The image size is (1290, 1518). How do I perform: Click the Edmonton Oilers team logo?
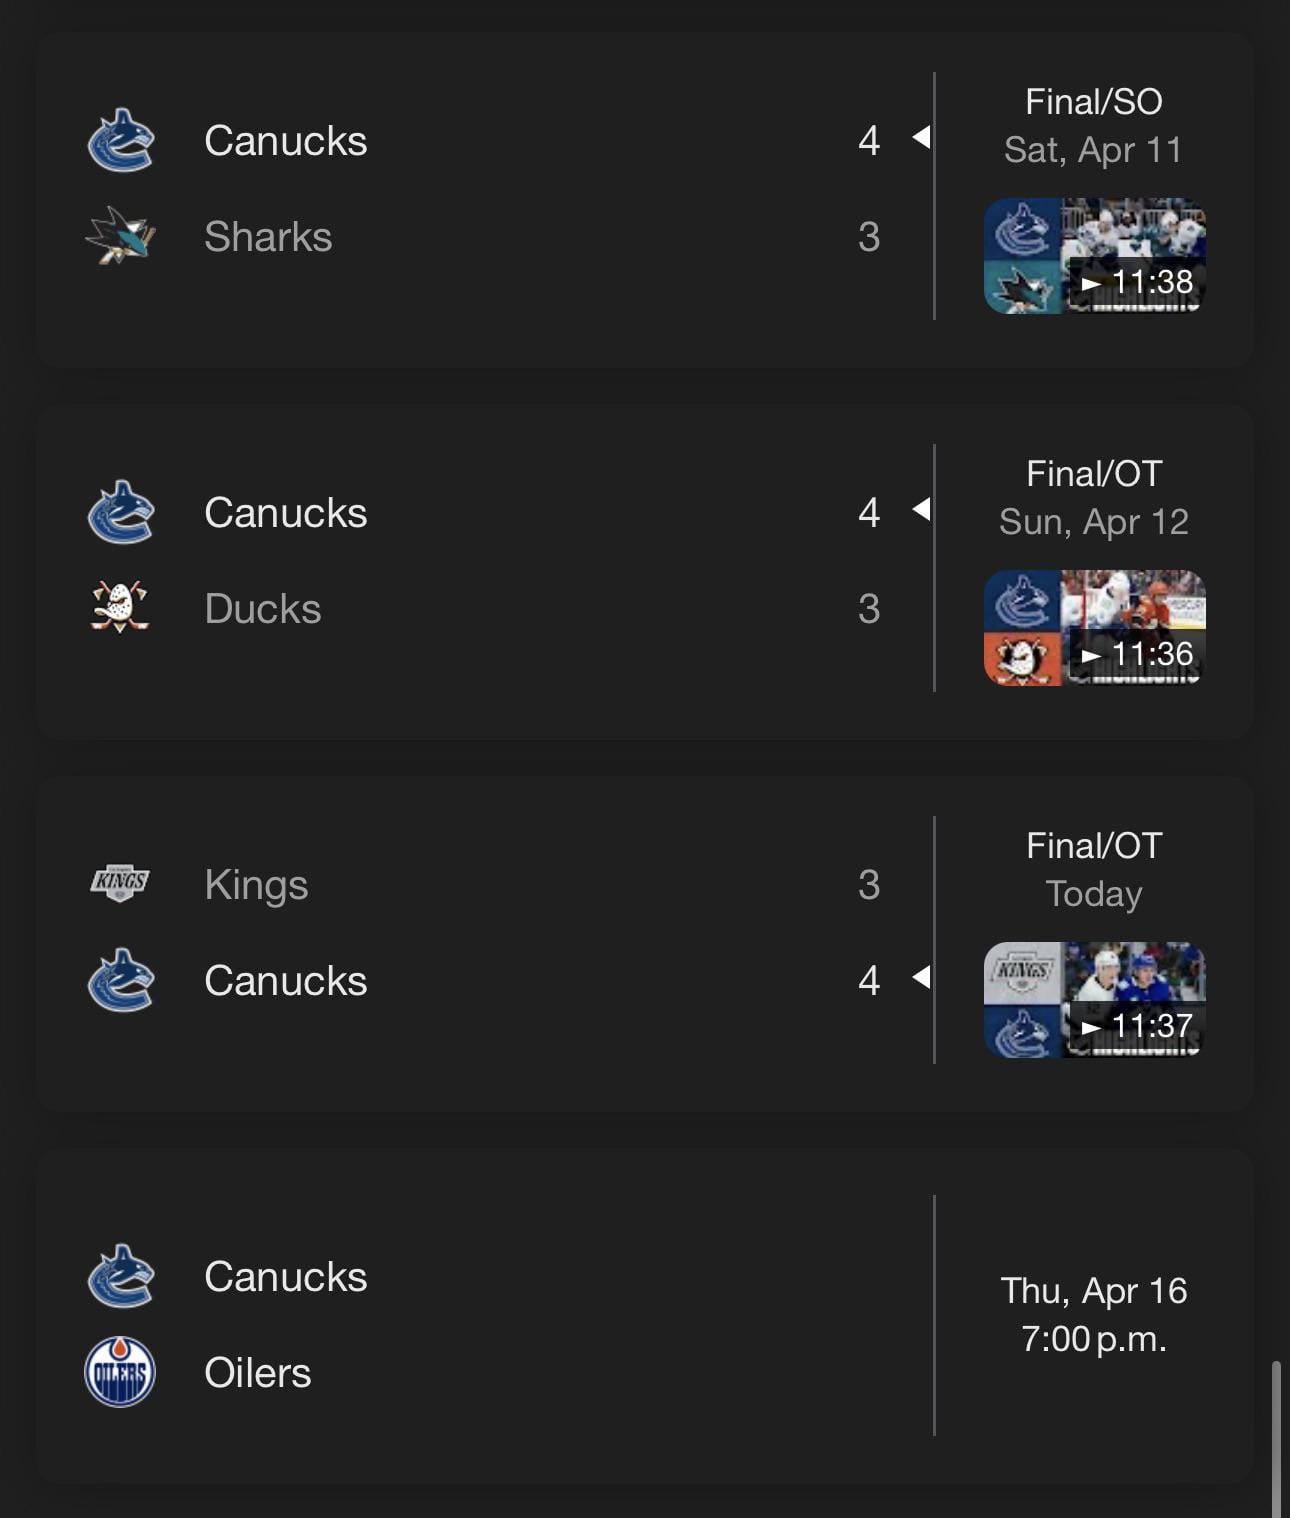click(x=120, y=1372)
